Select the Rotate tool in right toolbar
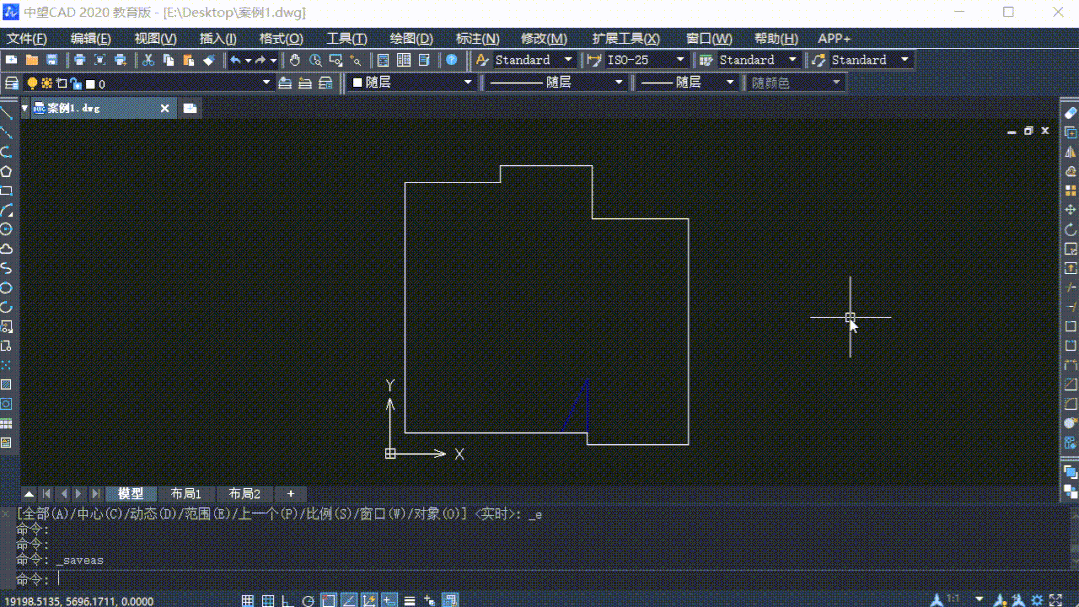1079x607 pixels. [x=1070, y=229]
